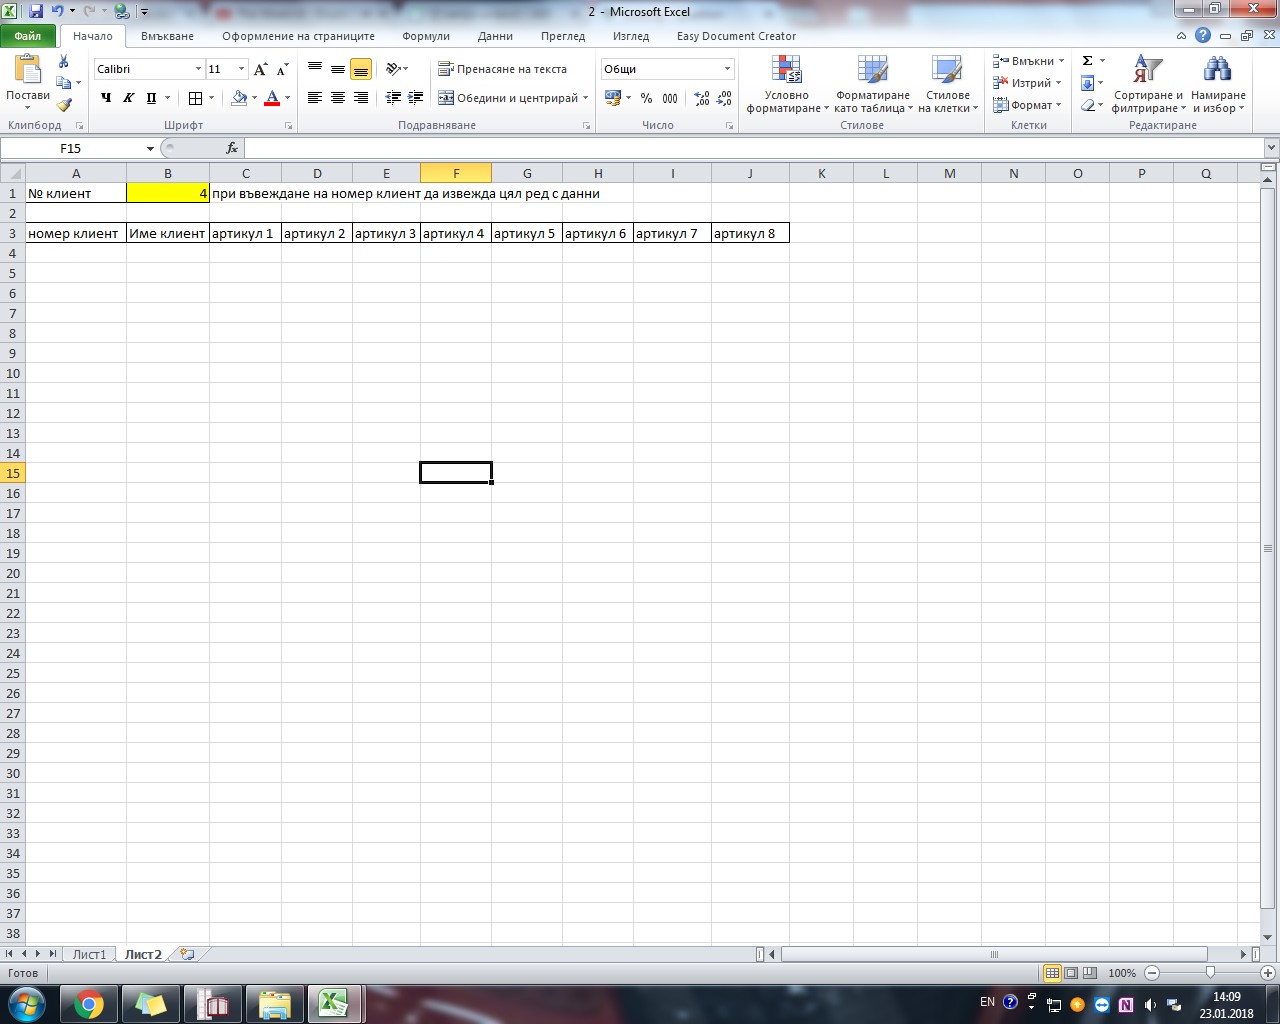This screenshot has height=1024, width=1280.
Task: Expand Вмъкни cells dropdown
Action: click(x=1061, y=61)
